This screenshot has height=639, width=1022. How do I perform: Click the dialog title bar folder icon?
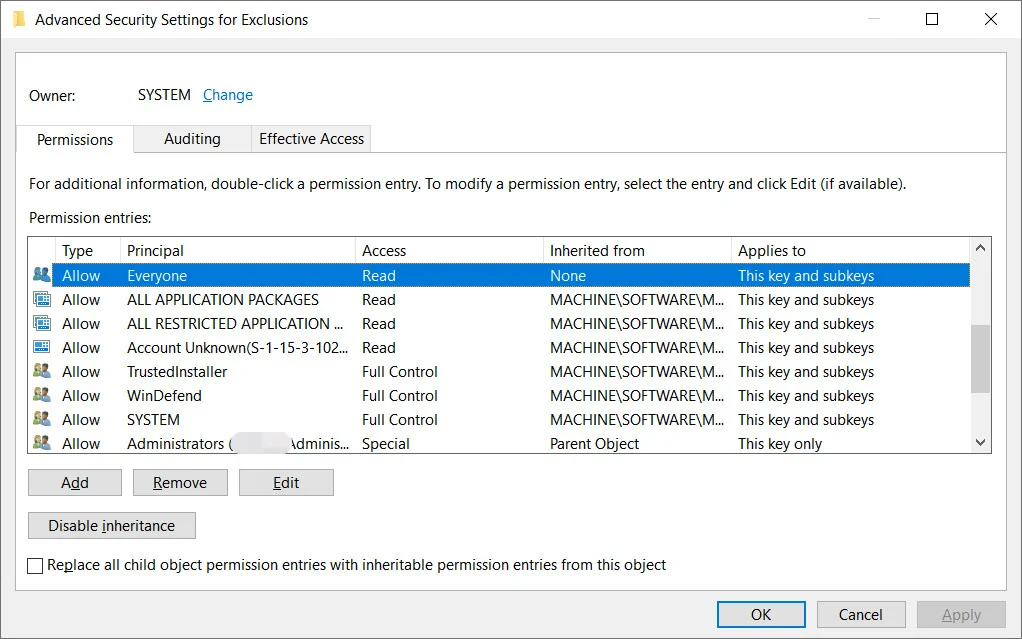(x=19, y=19)
